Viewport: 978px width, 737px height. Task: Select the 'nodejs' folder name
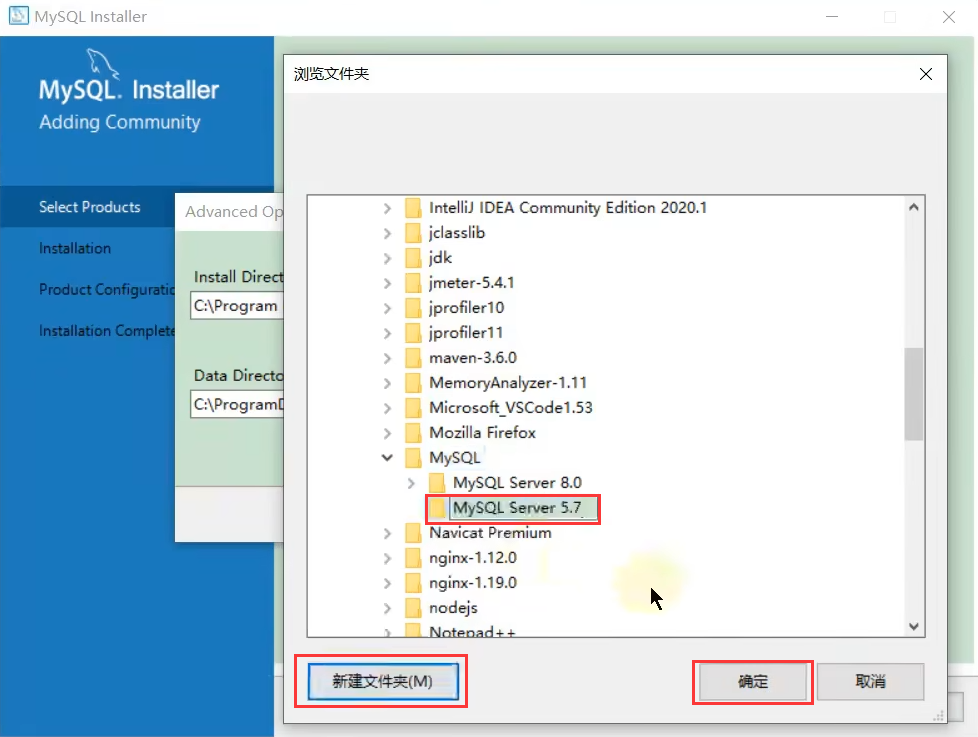pos(453,607)
